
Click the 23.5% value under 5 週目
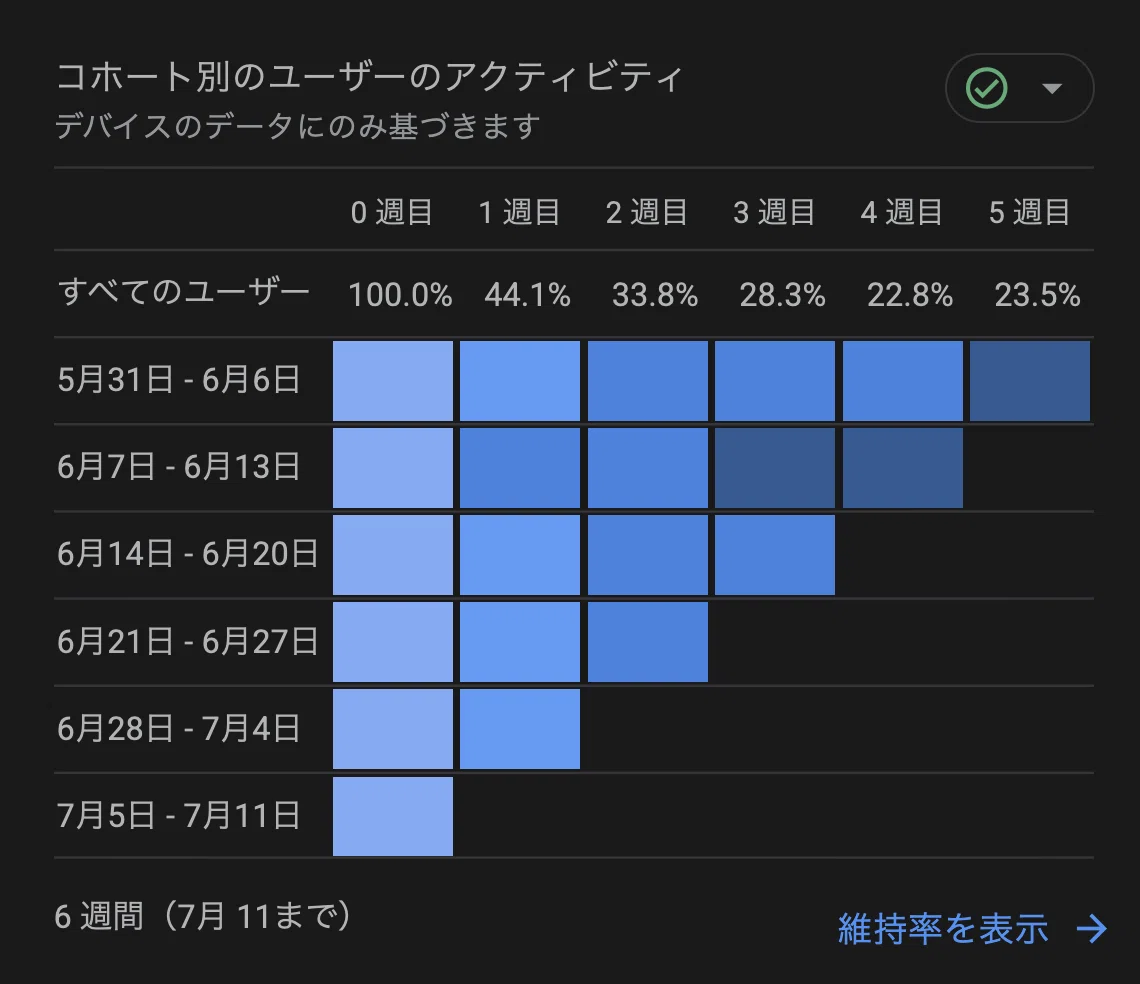tap(1037, 295)
